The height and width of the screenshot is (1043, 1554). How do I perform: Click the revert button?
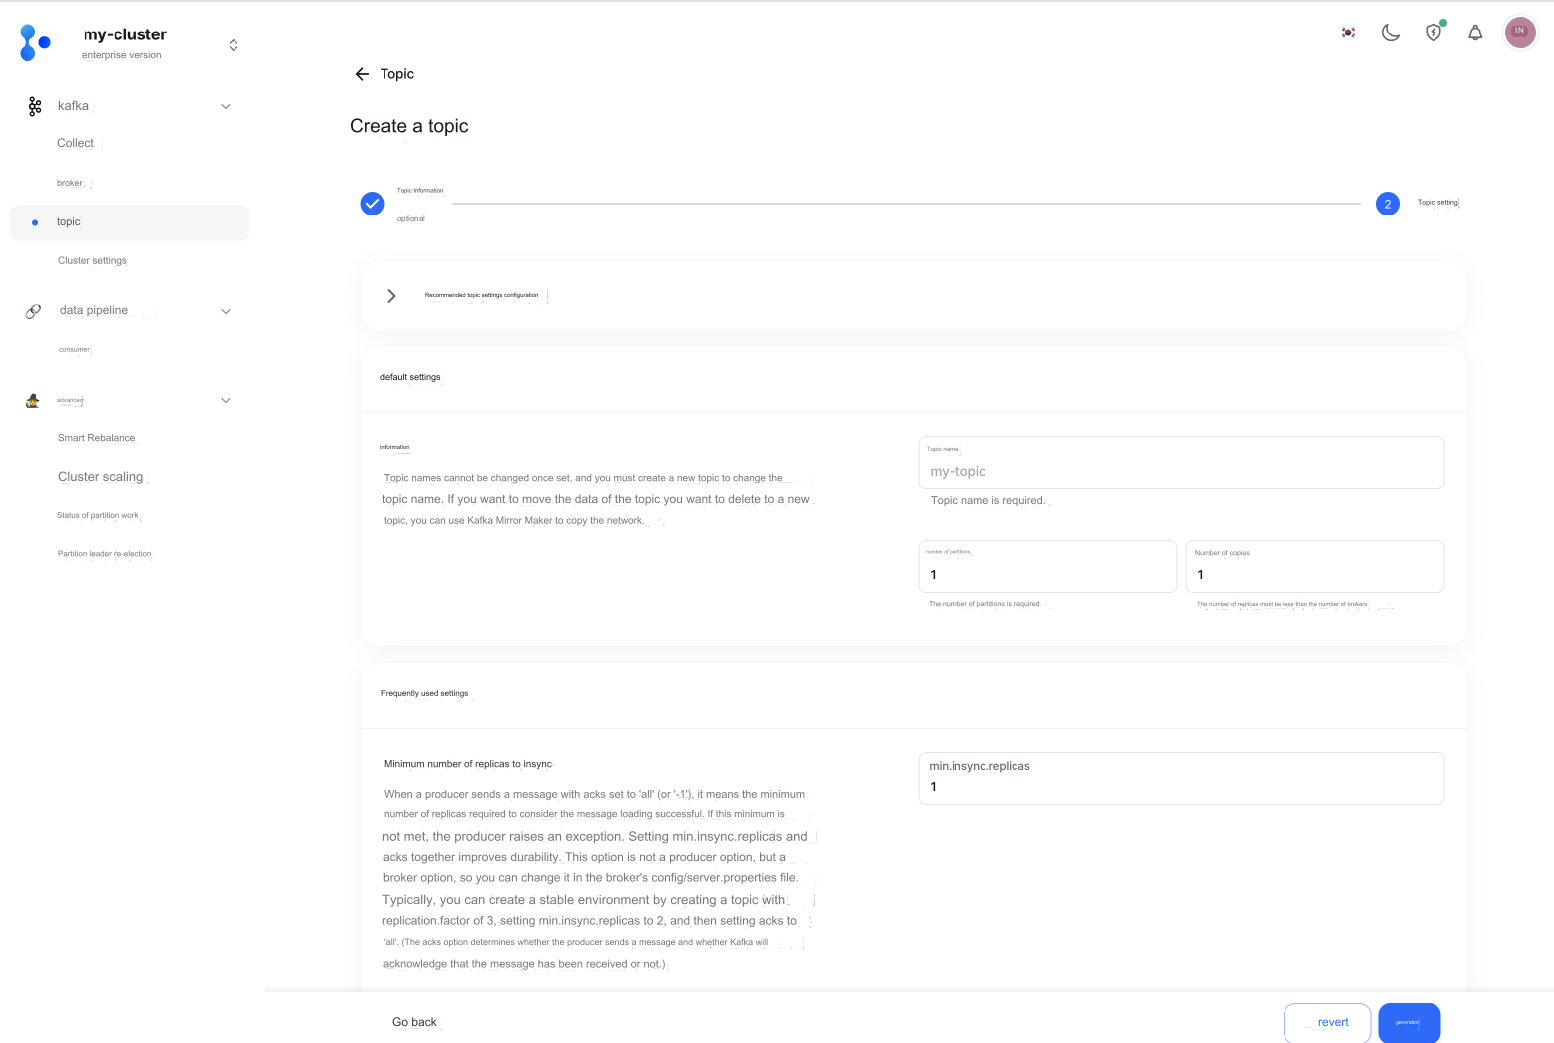pyautogui.click(x=1327, y=1022)
